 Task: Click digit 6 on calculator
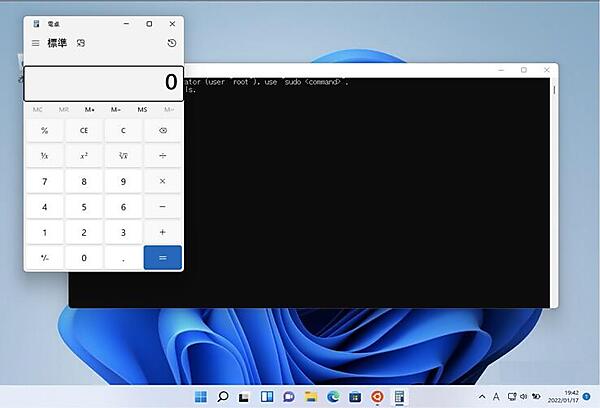pos(123,207)
